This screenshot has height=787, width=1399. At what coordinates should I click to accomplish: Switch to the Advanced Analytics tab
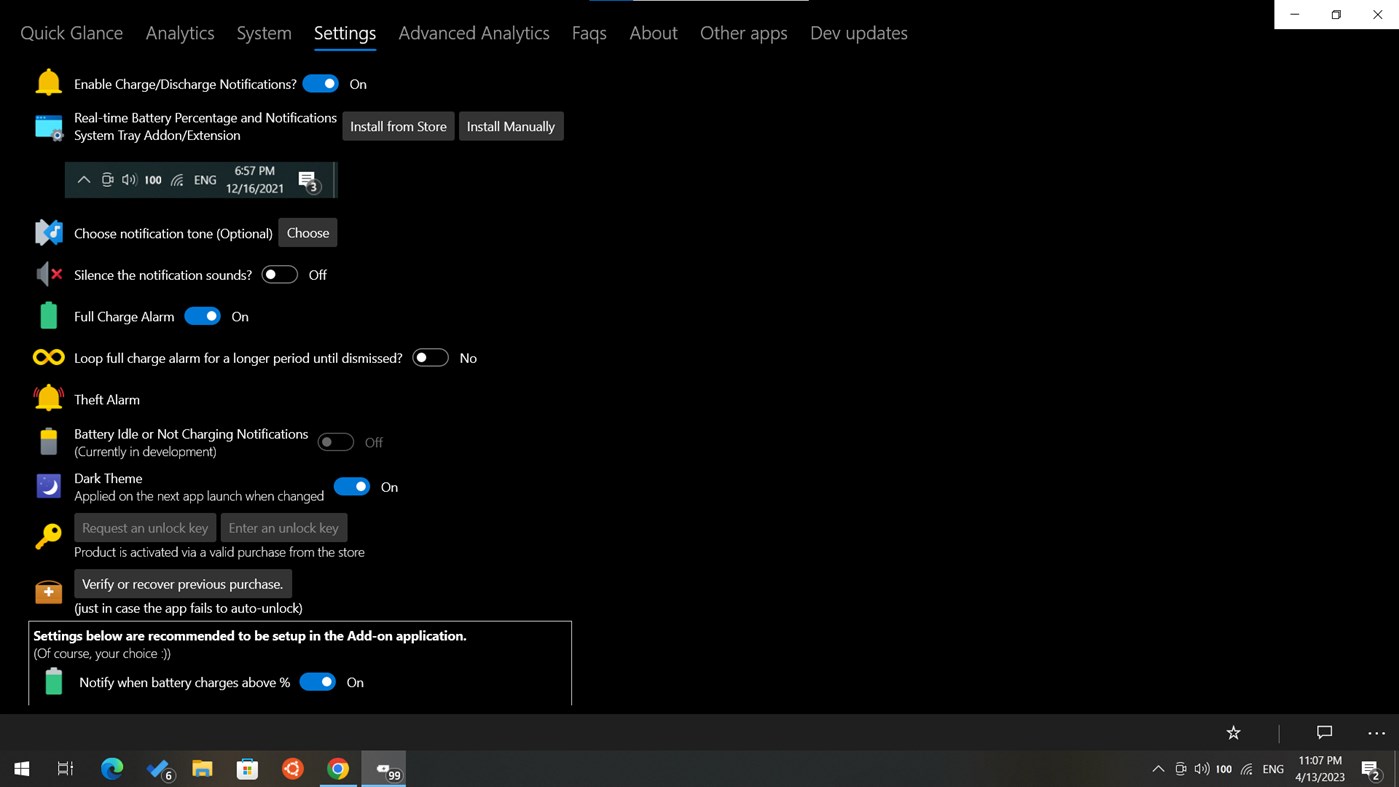[474, 33]
